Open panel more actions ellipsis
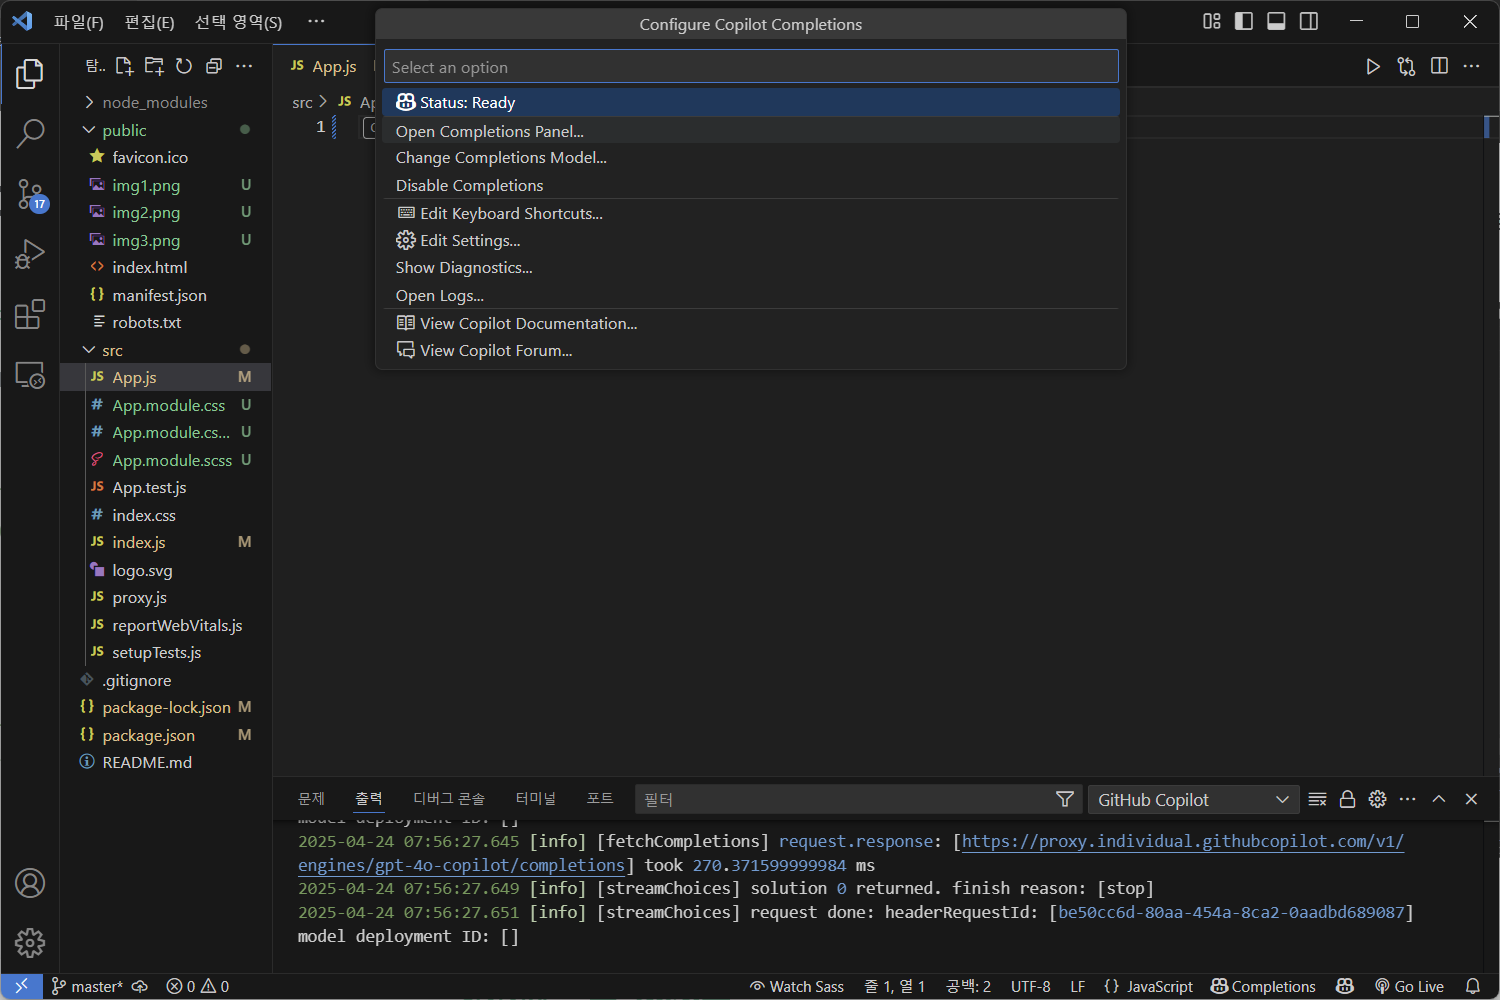 [1408, 799]
